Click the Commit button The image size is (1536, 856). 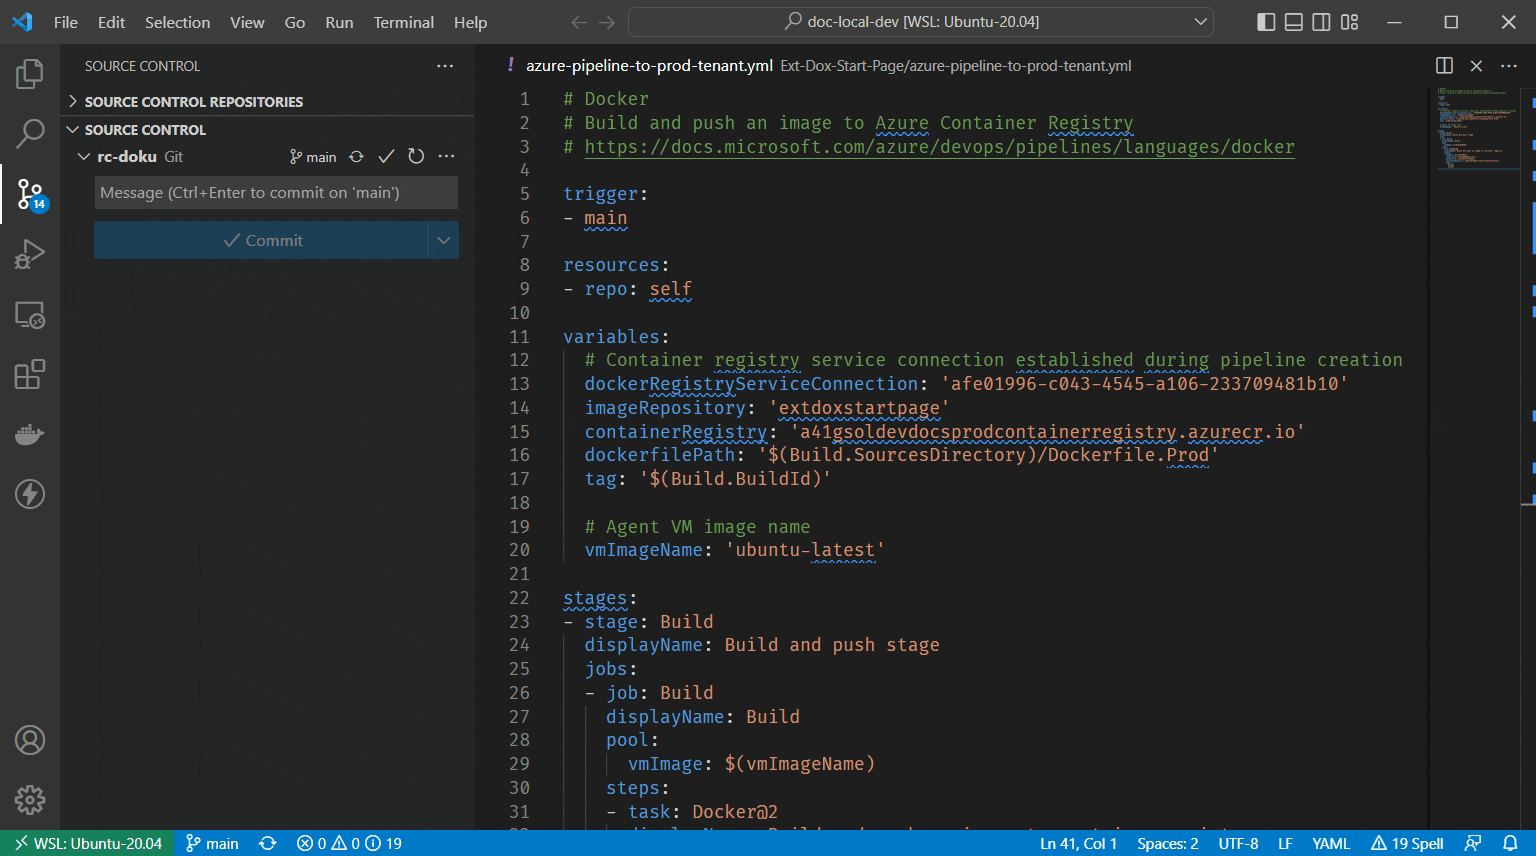pos(262,240)
